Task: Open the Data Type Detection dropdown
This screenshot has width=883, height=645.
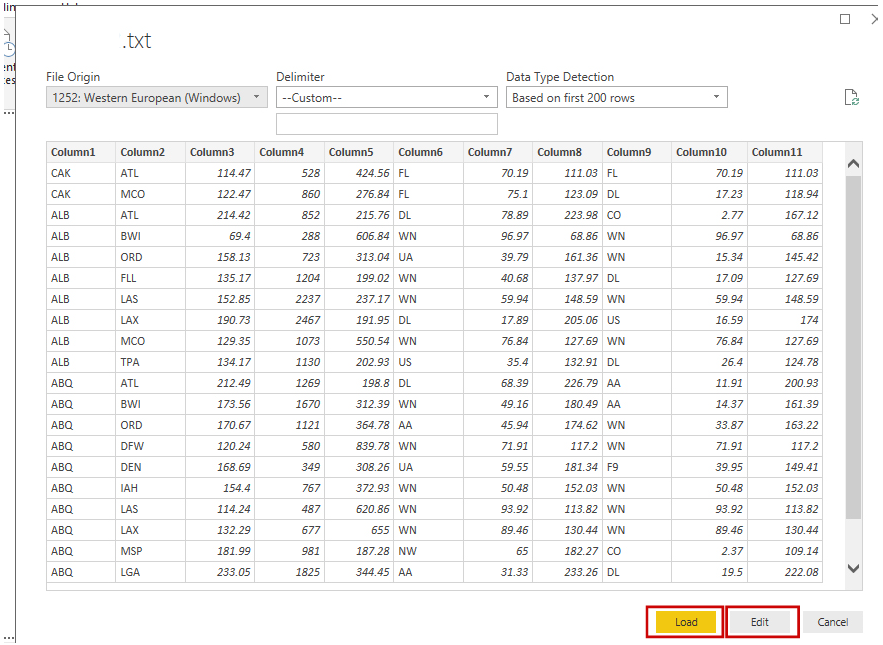Action: point(617,97)
